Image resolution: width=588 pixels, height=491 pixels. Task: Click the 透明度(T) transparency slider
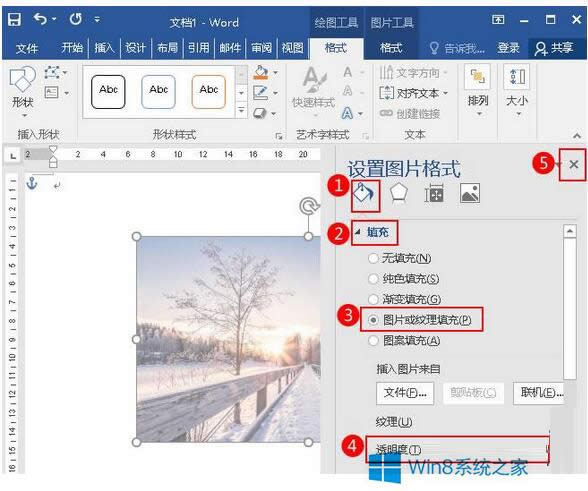(458, 449)
